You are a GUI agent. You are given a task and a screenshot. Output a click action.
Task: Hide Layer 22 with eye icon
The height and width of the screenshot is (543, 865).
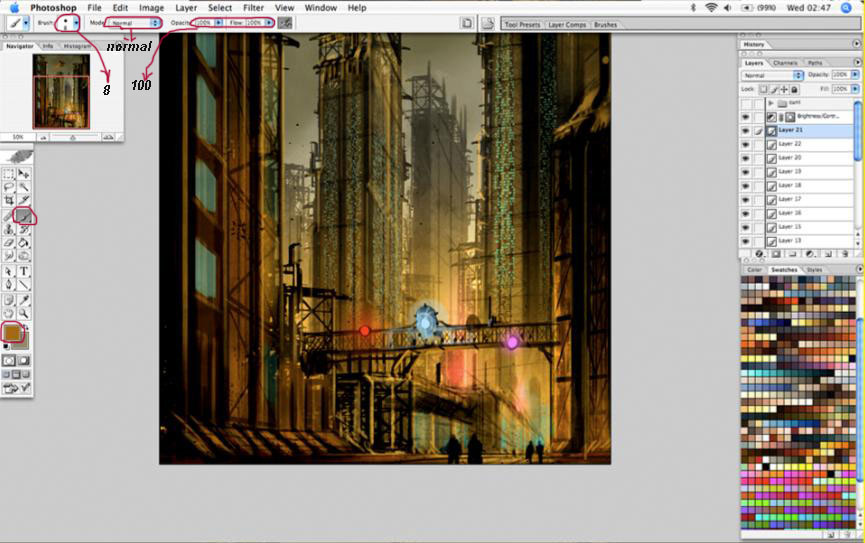[746, 145]
